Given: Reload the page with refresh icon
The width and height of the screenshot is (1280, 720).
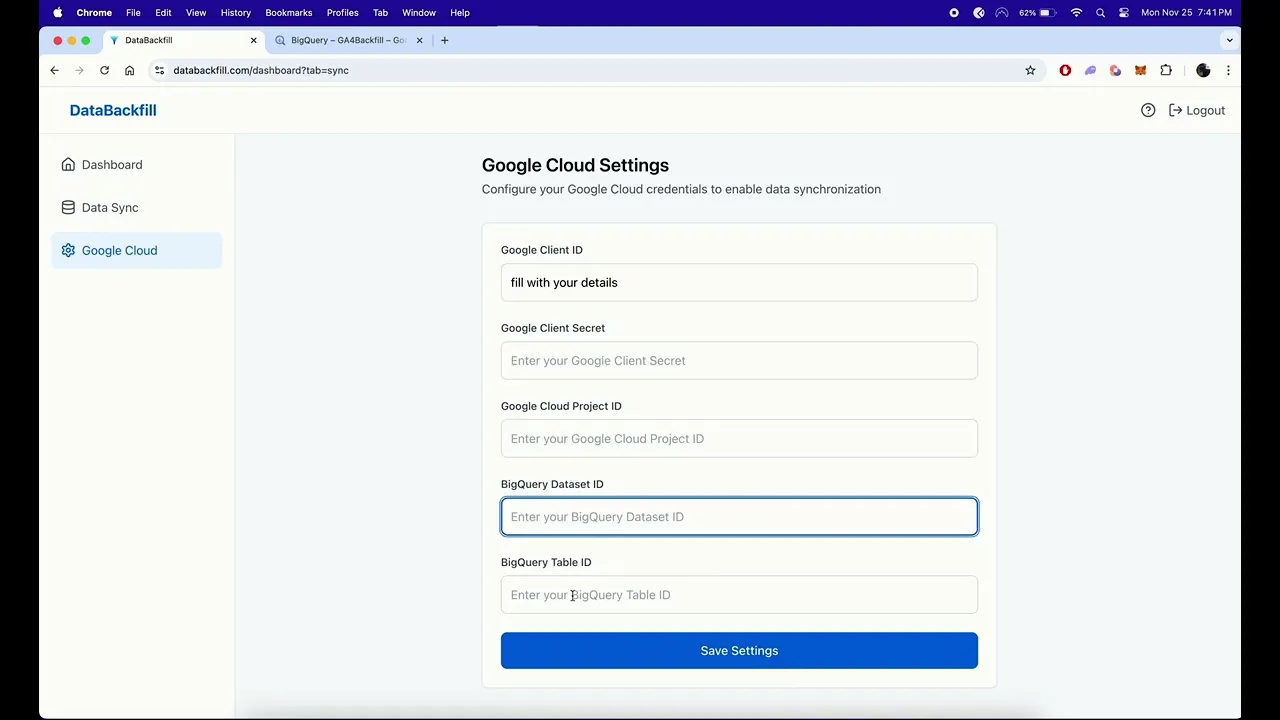Looking at the screenshot, I should (104, 70).
